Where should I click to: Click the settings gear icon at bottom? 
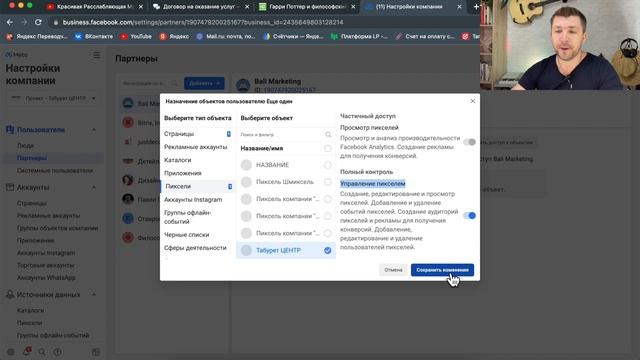11,352
